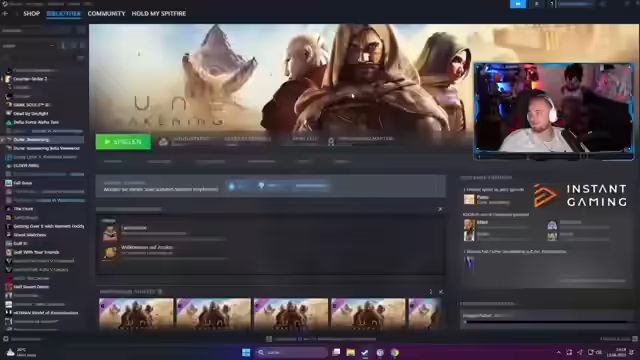The height and width of the screenshot is (360, 640).
Task: Select Ghost Watchers in the game list
Action: pos(29,235)
